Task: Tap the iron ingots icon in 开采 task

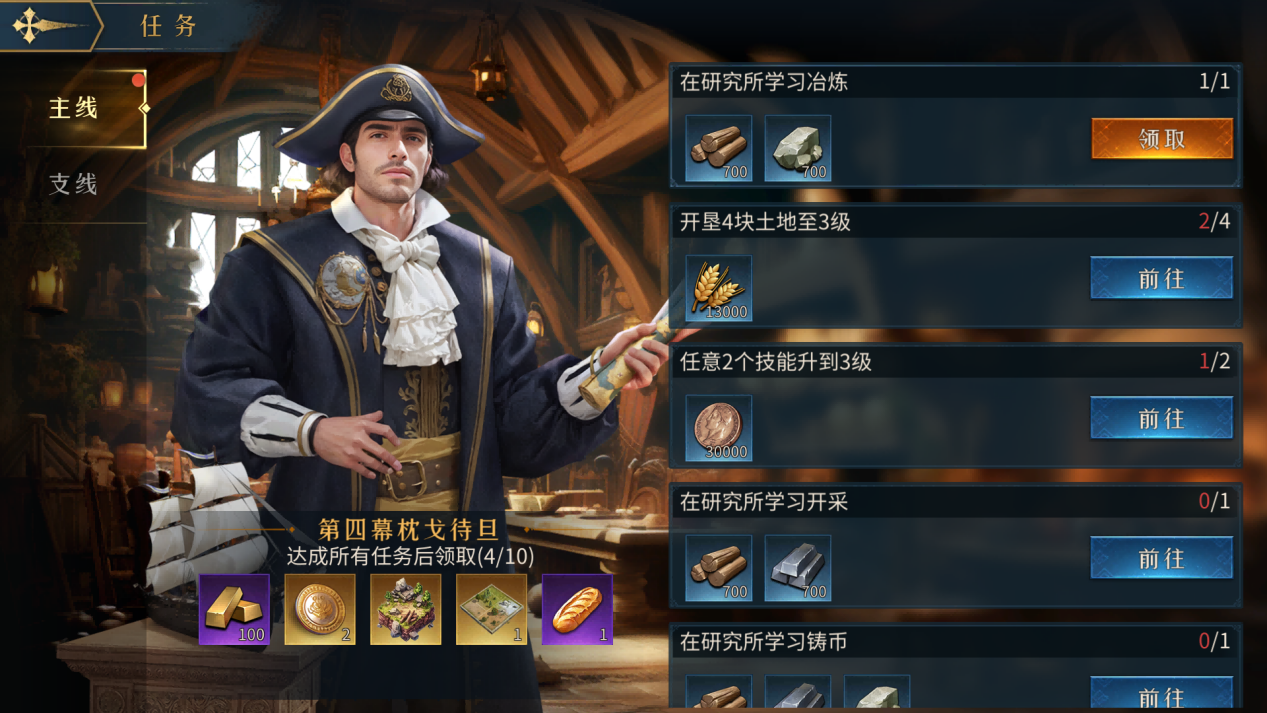Action: tap(798, 568)
